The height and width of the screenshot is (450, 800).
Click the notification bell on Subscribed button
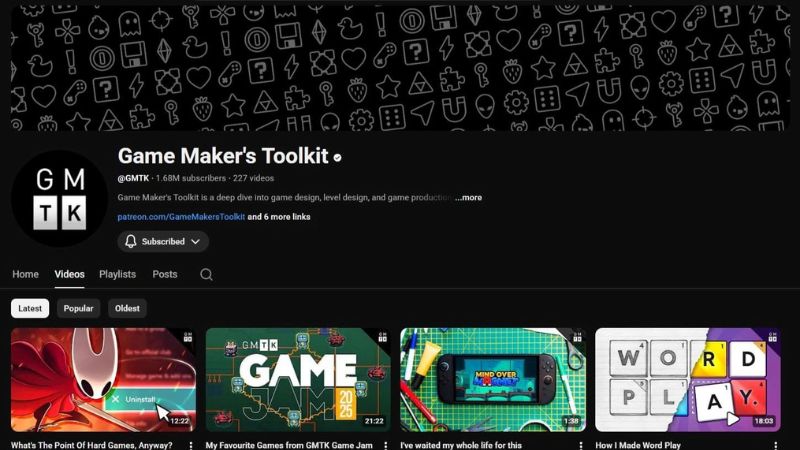click(131, 241)
